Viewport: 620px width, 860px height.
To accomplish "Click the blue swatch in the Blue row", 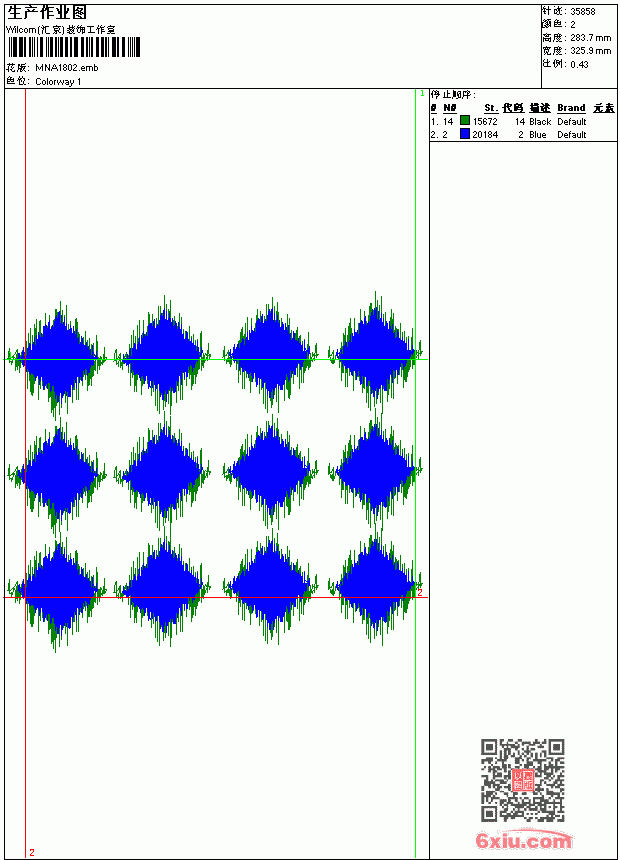I will tap(465, 134).
